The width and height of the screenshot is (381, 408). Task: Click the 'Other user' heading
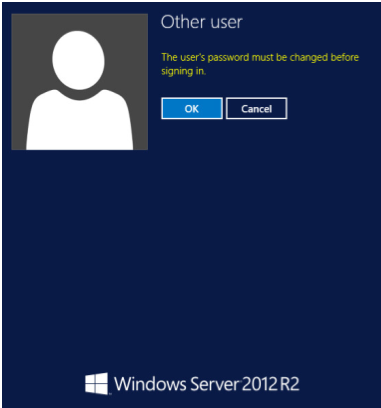point(201,22)
